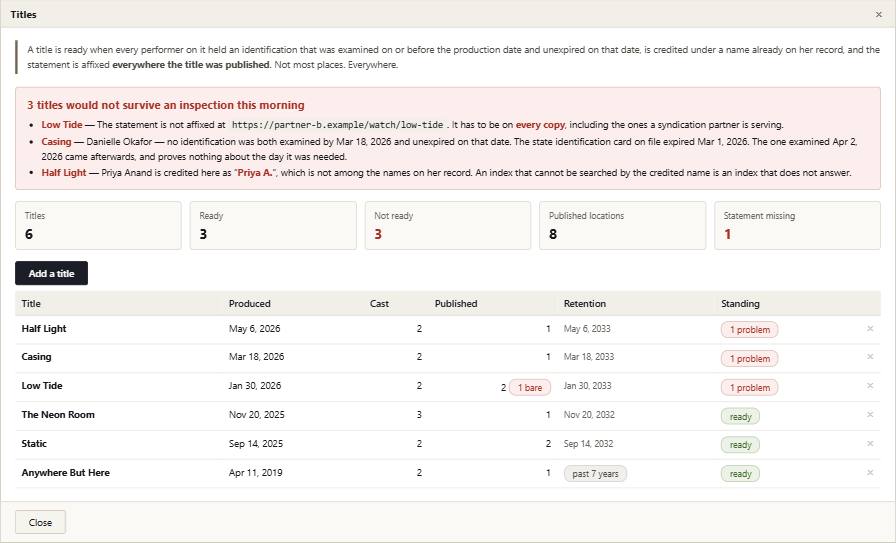This screenshot has height=543, width=896.
Task: Sort by the Produced column header
Action: click(250, 304)
